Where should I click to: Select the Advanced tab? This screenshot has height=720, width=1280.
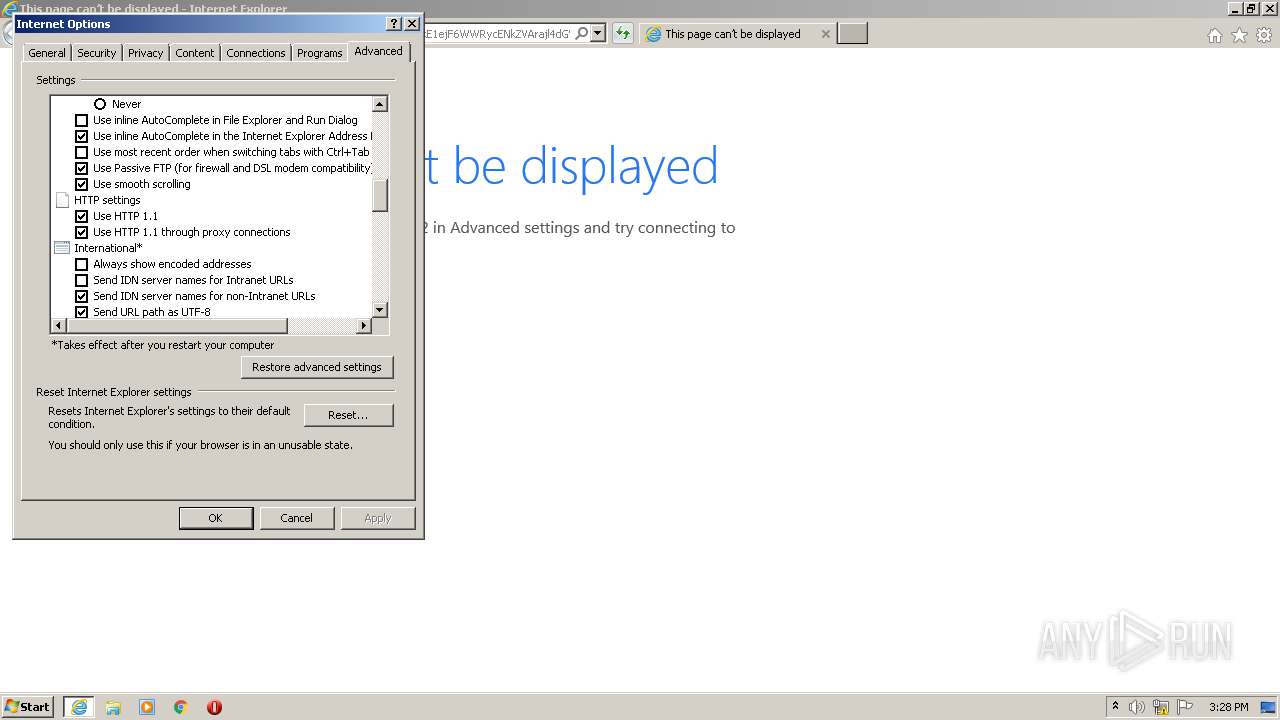378,51
